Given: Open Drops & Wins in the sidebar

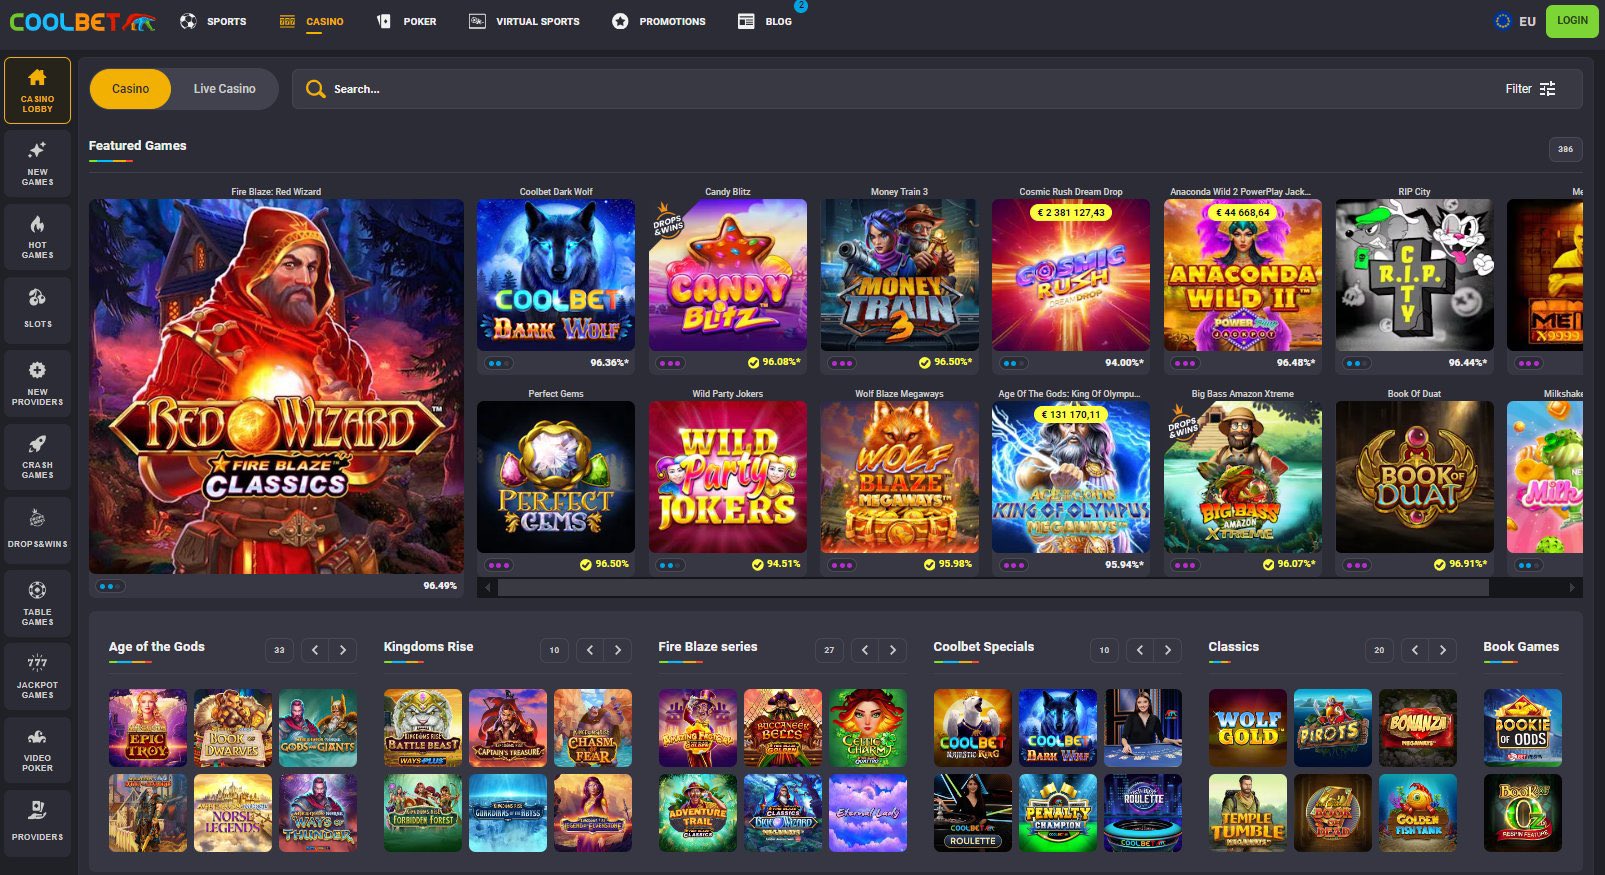Looking at the screenshot, I should (x=37, y=530).
